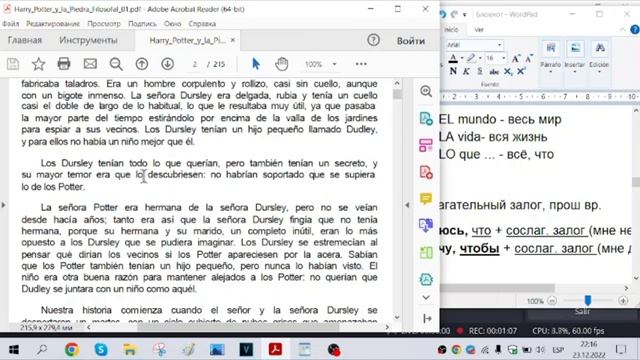
Task: Click the red Create PDF sidebar icon
Action: pyautogui.click(x=426, y=172)
